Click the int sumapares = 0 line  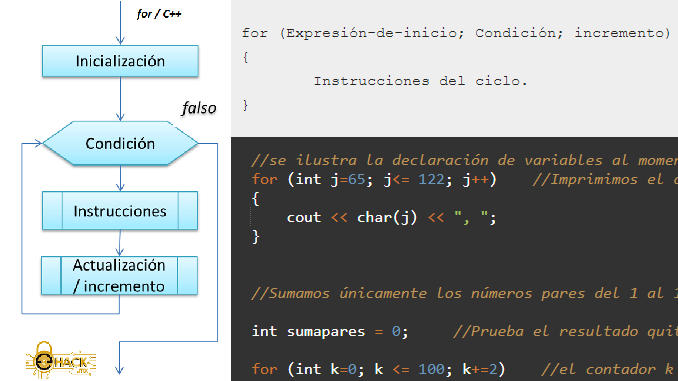[330, 332]
